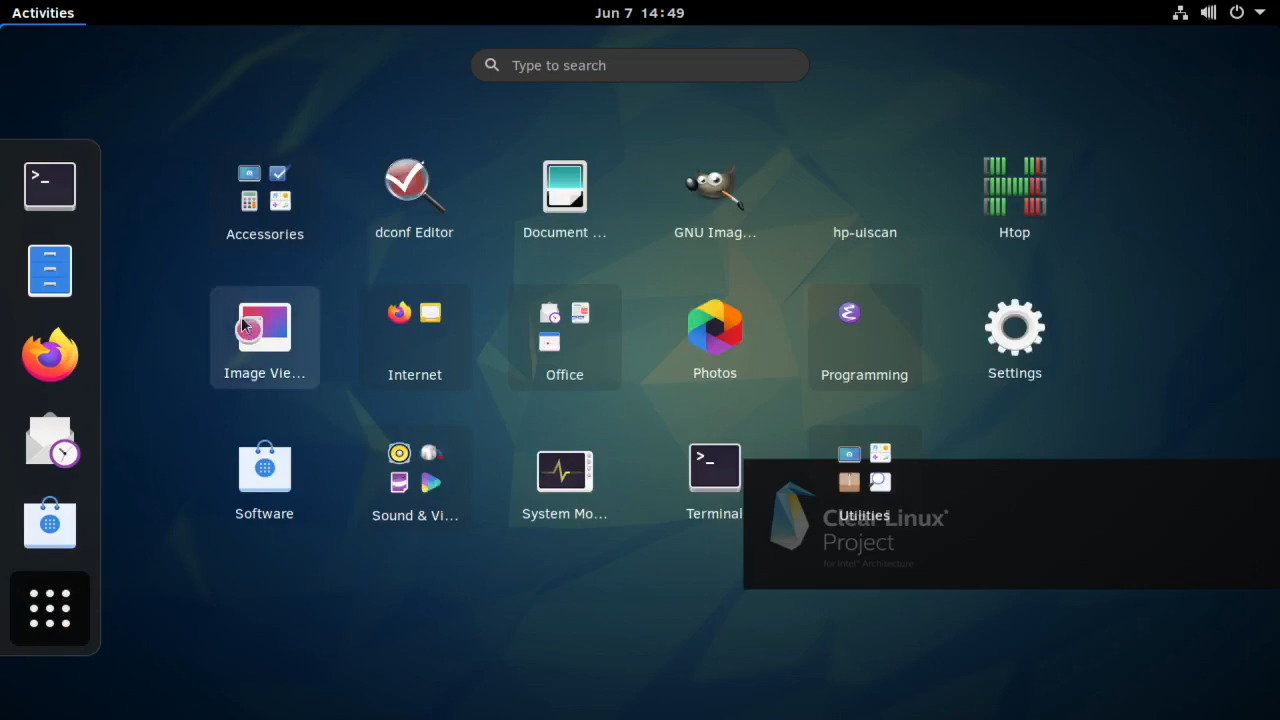Open the dconf Editor application

[414, 200]
